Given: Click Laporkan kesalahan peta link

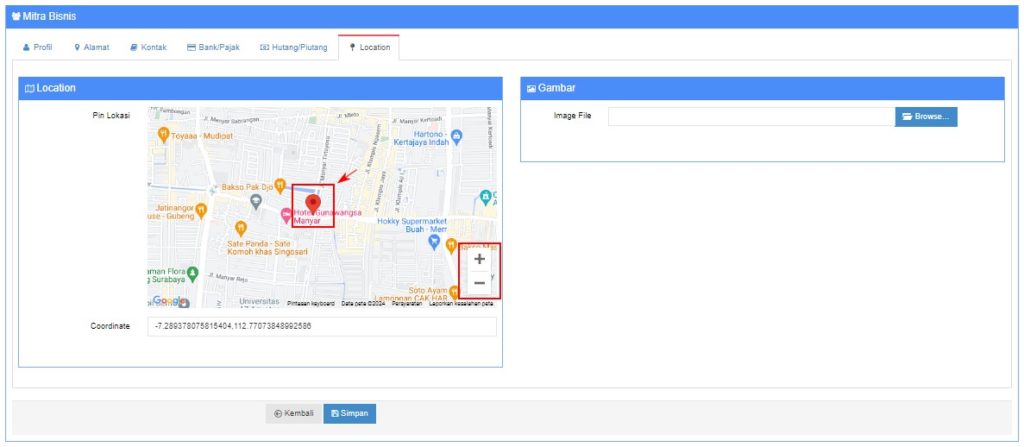Looking at the screenshot, I should [x=461, y=304].
